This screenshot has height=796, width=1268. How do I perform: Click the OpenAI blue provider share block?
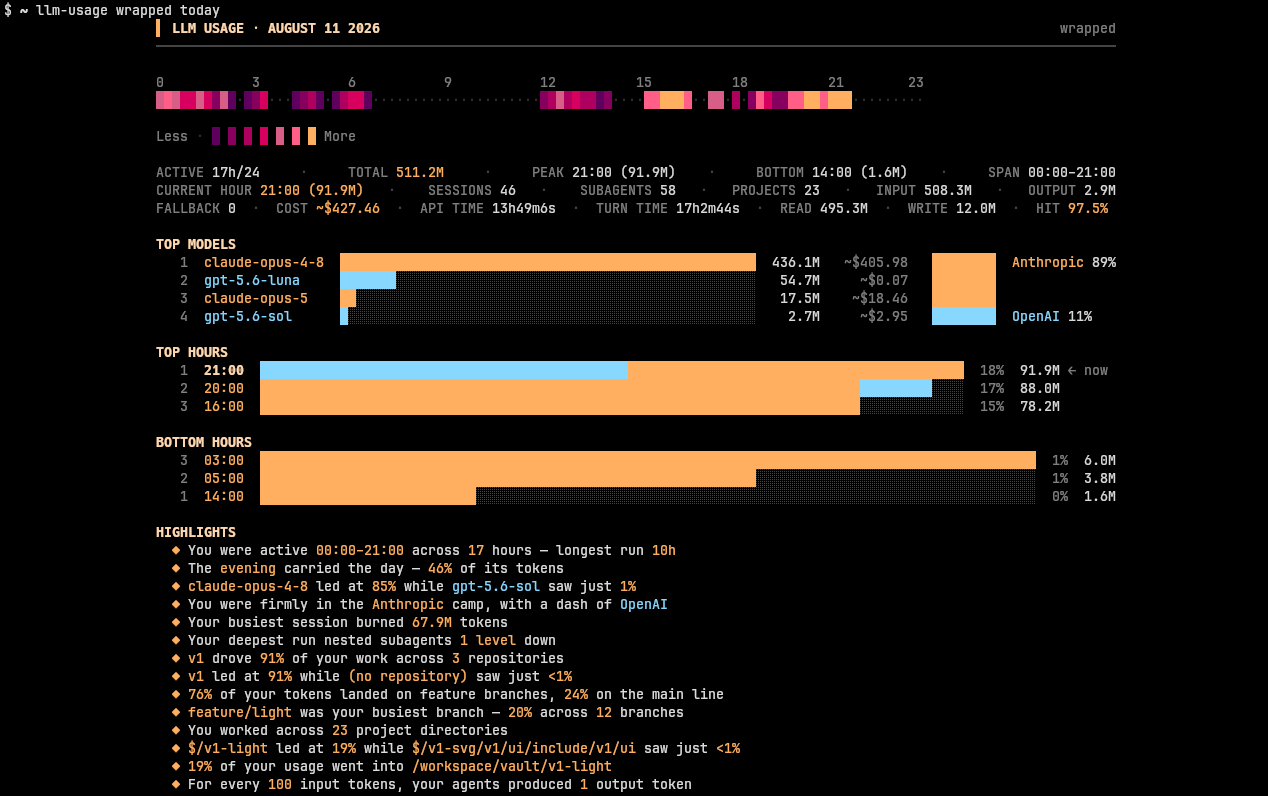(x=964, y=316)
